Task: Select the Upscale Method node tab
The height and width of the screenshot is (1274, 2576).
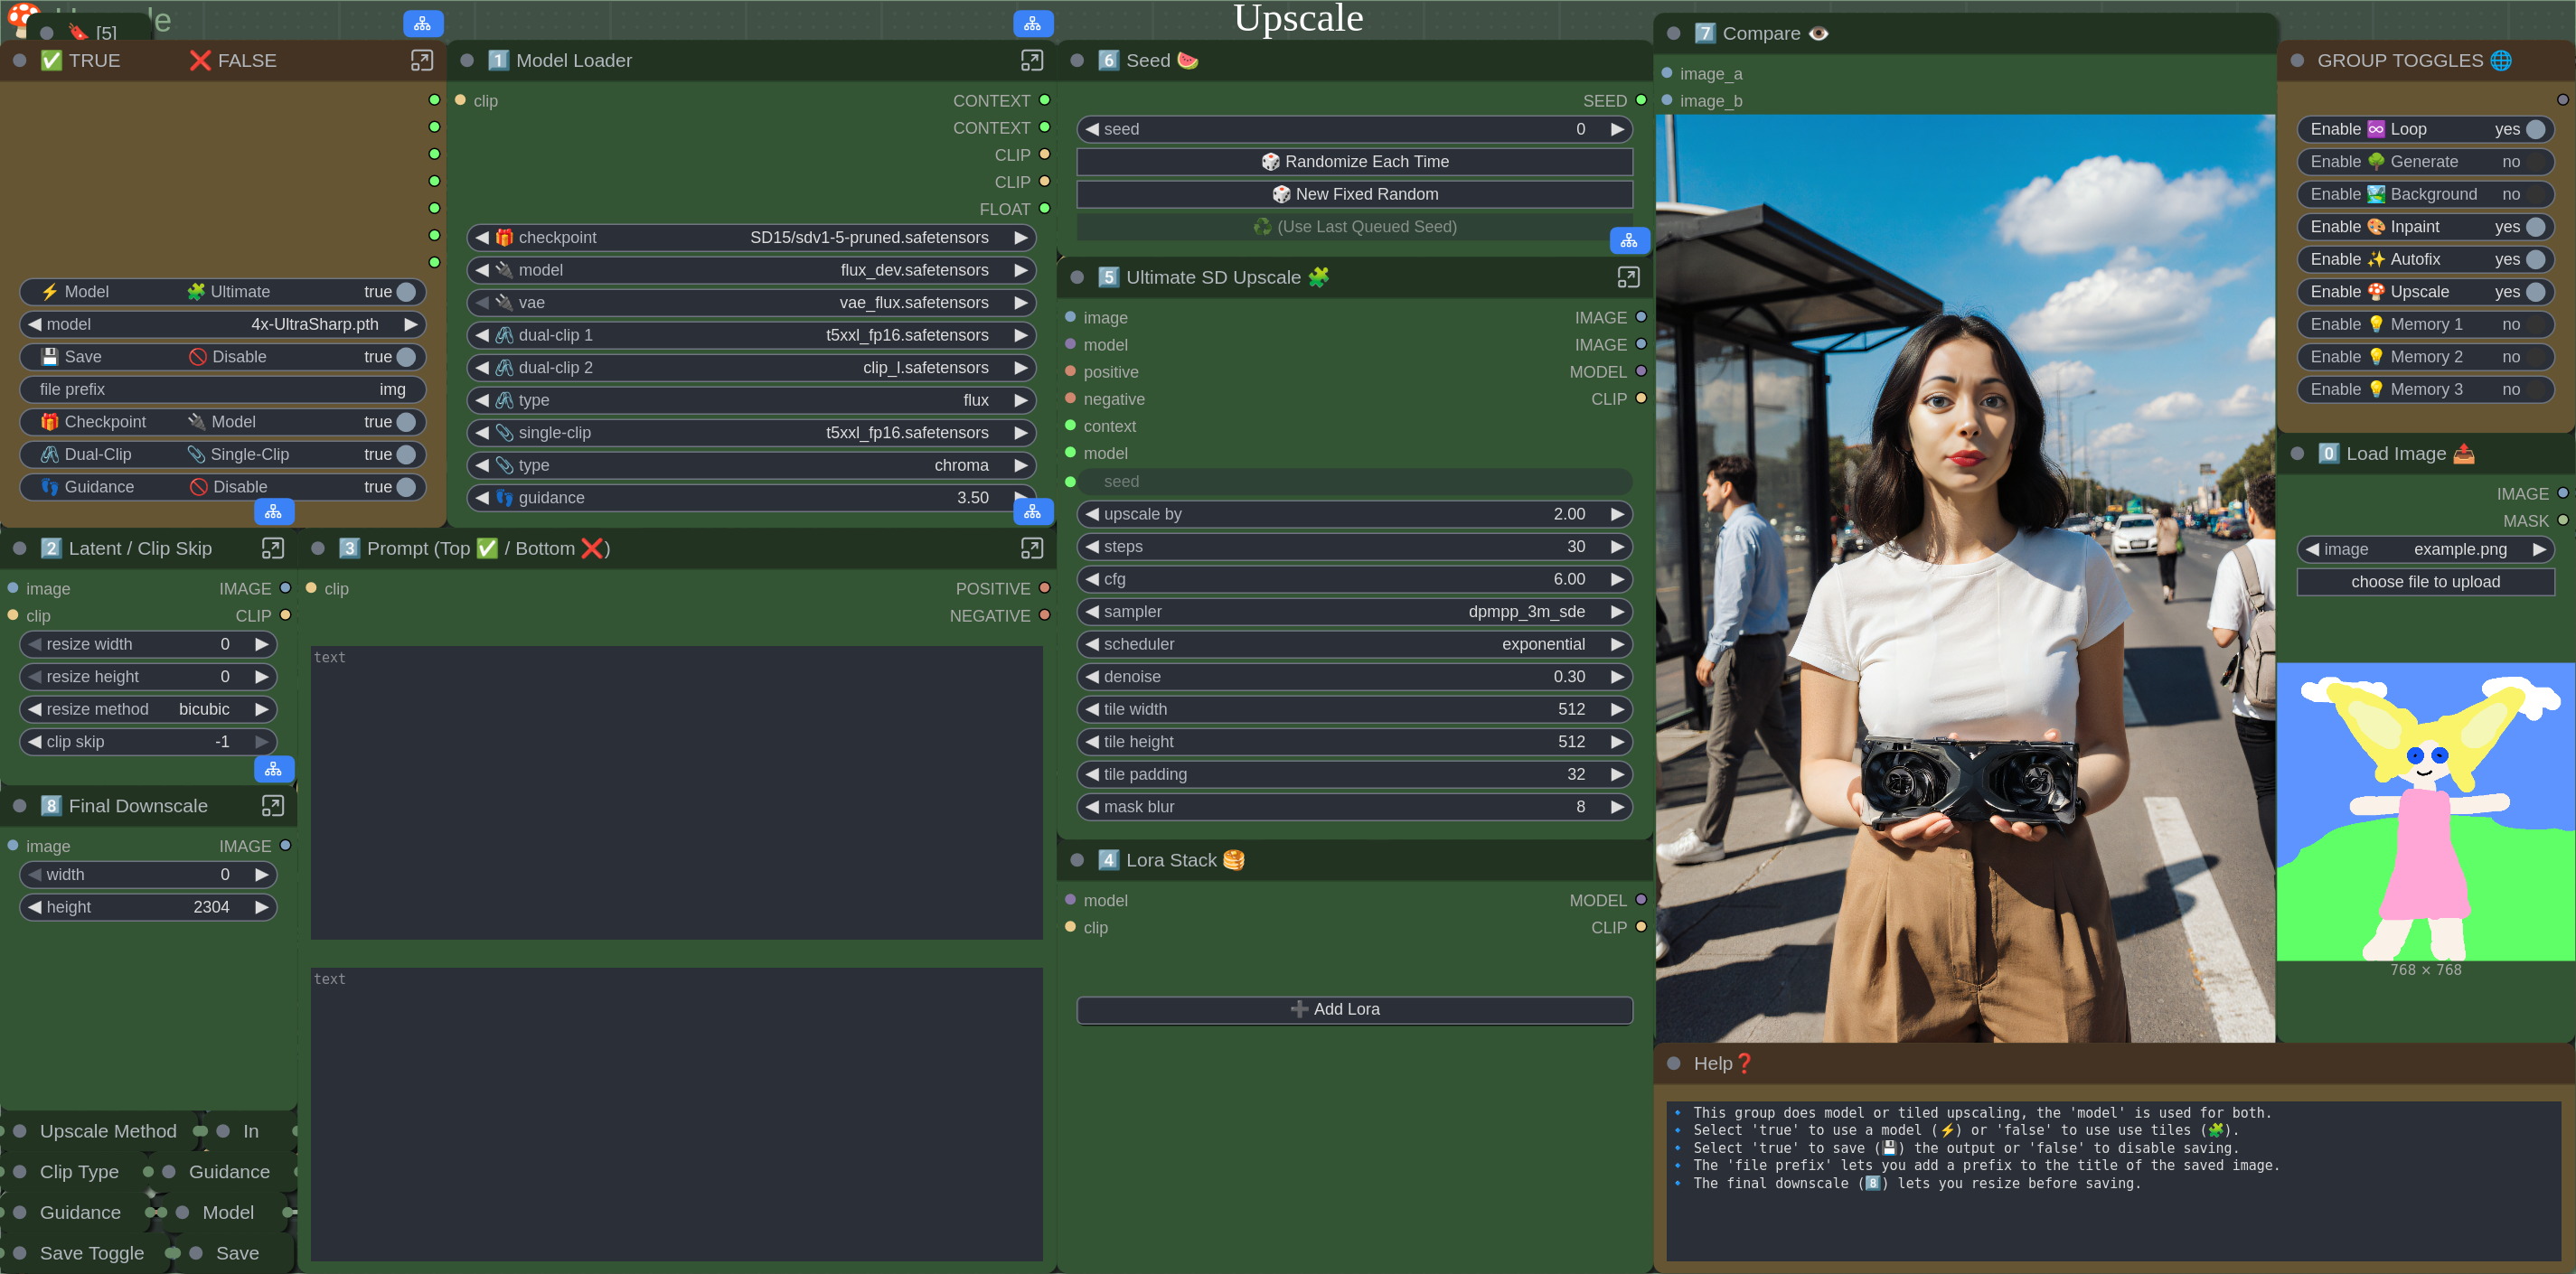Action: [107, 1131]
